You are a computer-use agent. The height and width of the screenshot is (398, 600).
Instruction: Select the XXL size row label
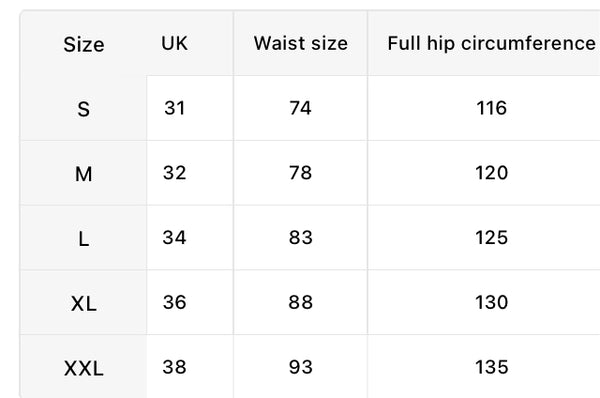coord(83,367)
